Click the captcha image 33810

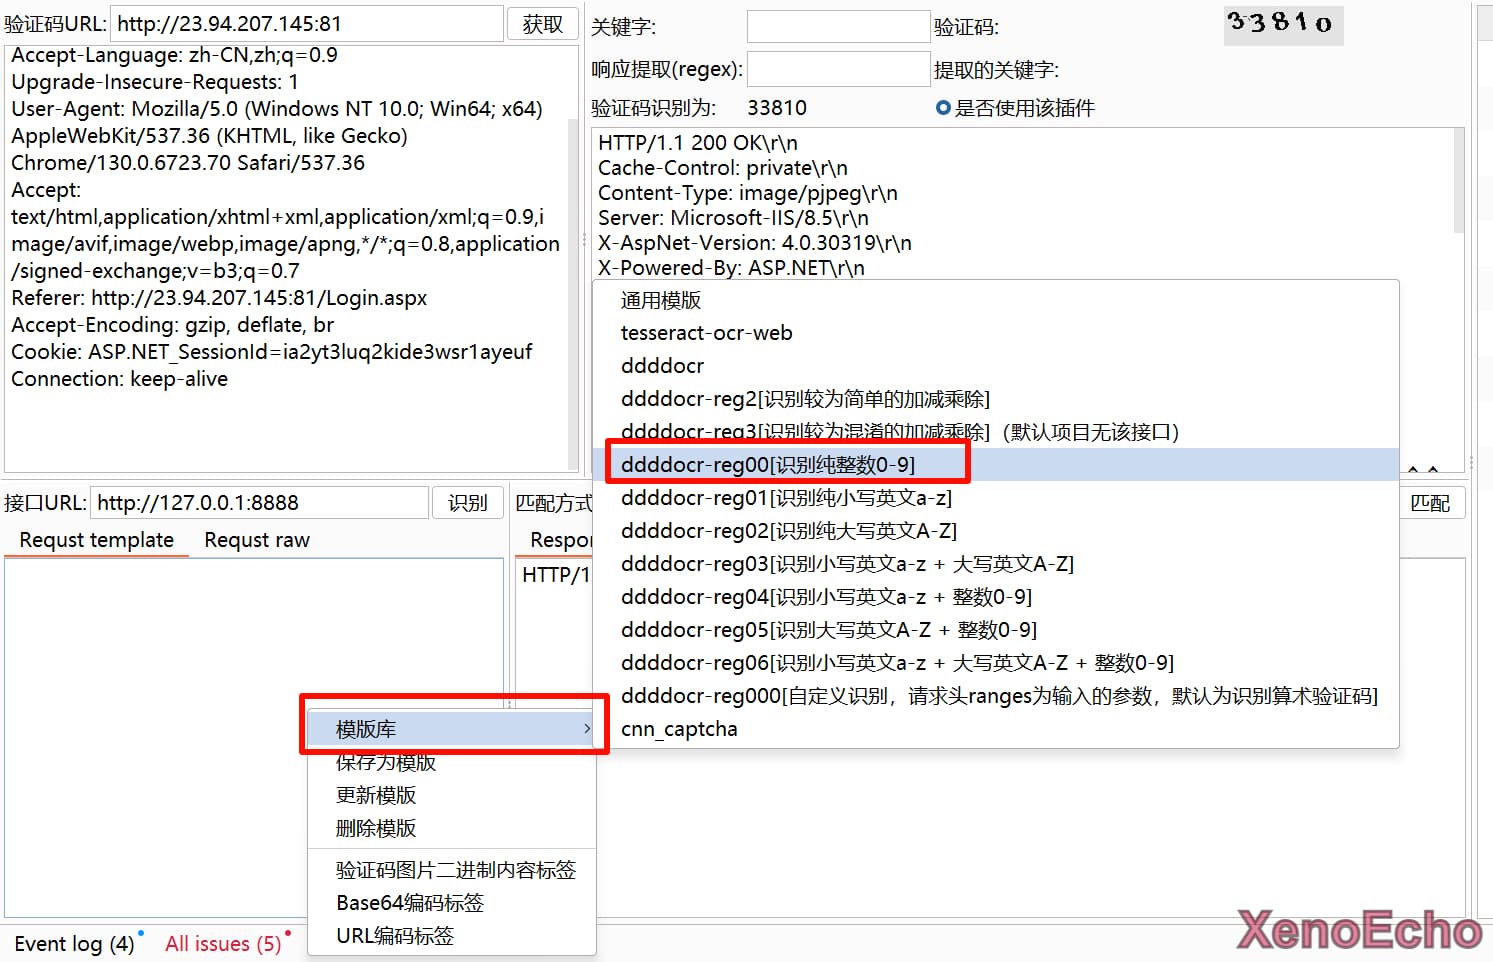tap(1282, 23)
